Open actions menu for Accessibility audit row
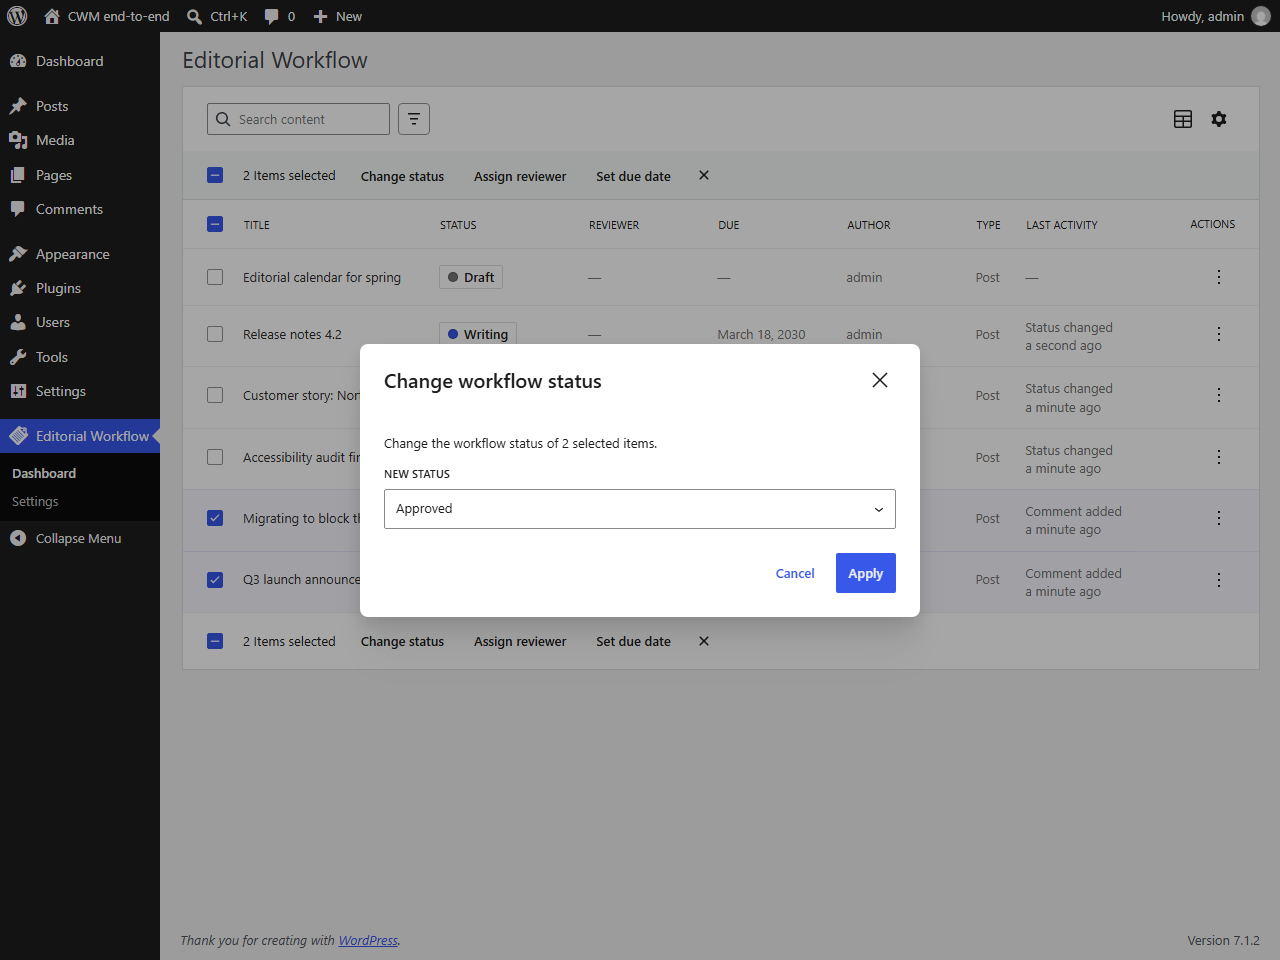The image size is (1280, 960). pos(1219,457)
